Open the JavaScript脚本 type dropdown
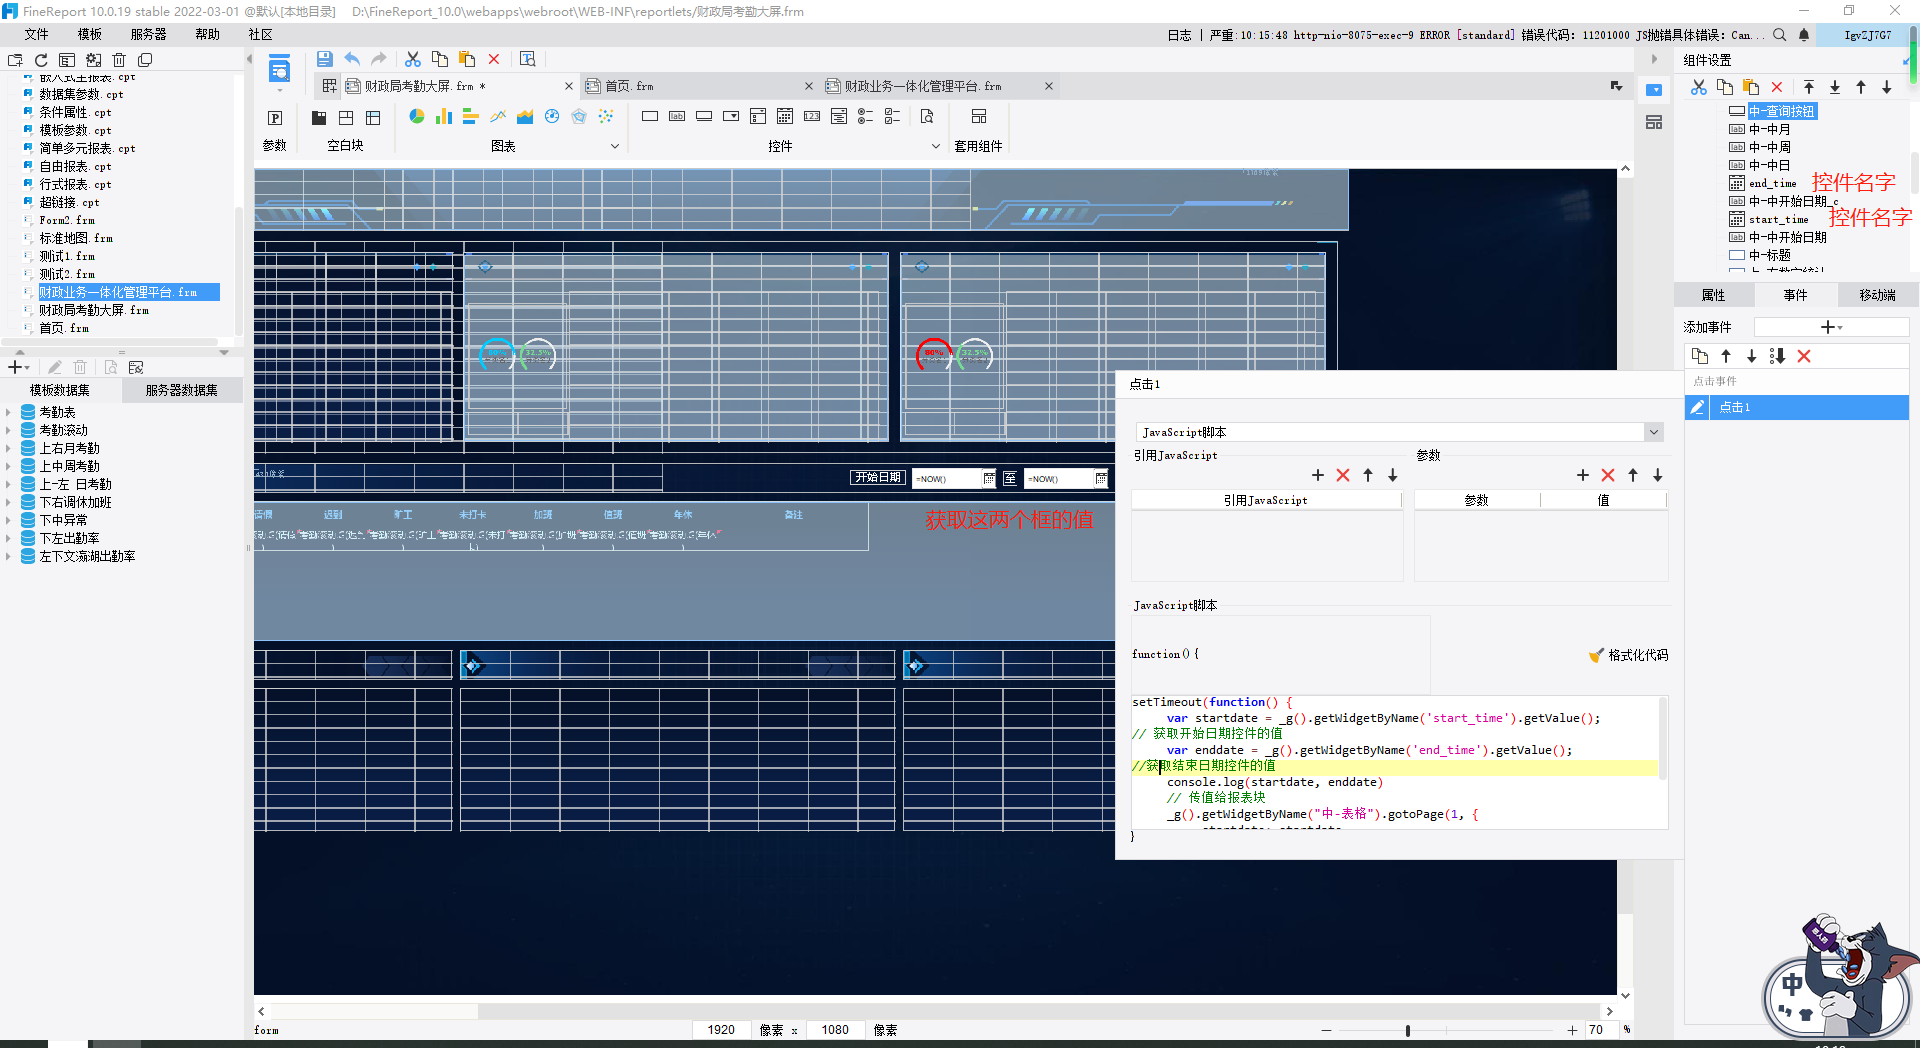This screenshot has height=1048, width=1920. (1654, 432)
